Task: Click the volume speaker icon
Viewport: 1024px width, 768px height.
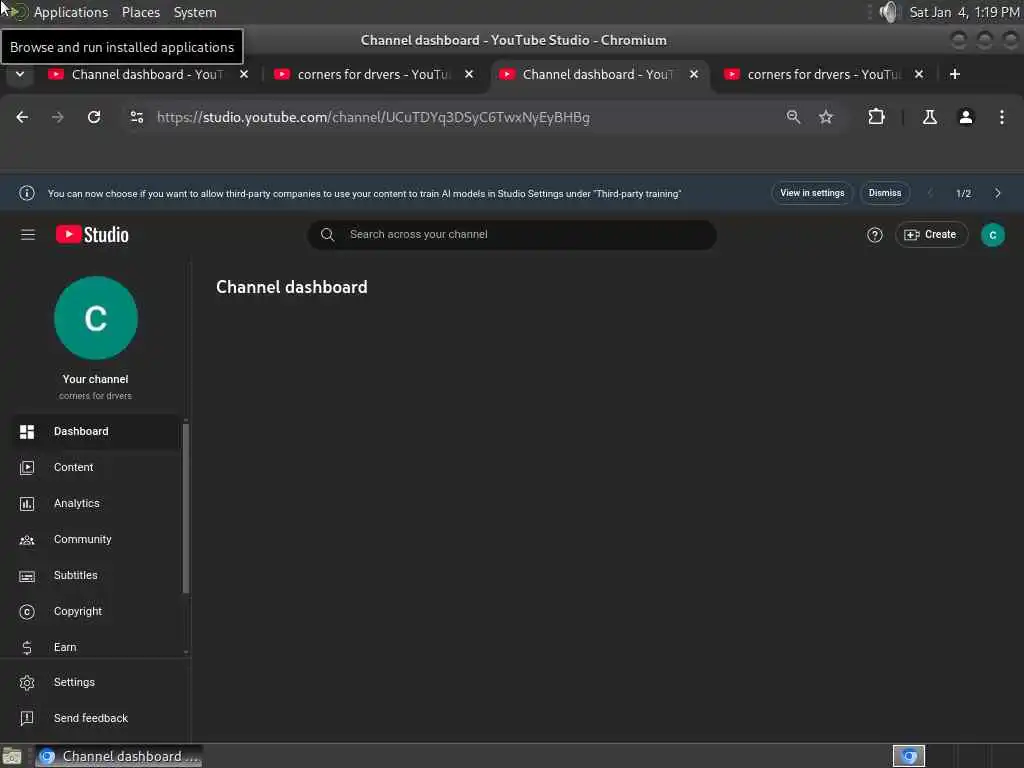Action: coord(889,12)
